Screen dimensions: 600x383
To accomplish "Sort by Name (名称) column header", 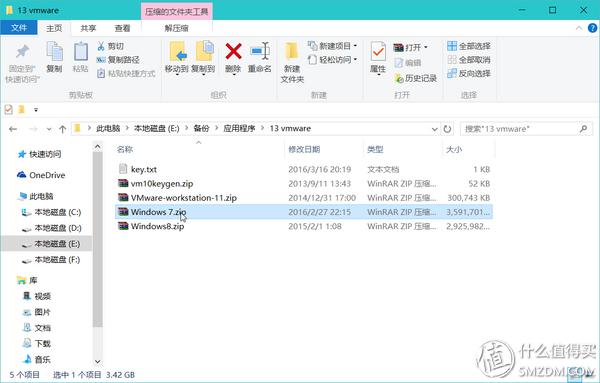I will point(125,150).
